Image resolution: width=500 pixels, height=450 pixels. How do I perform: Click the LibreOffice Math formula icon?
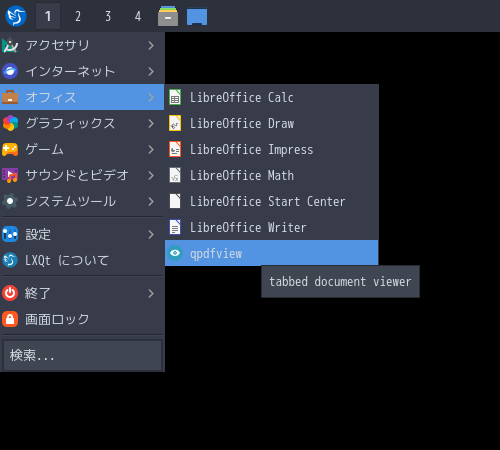(x=175, y=175)
